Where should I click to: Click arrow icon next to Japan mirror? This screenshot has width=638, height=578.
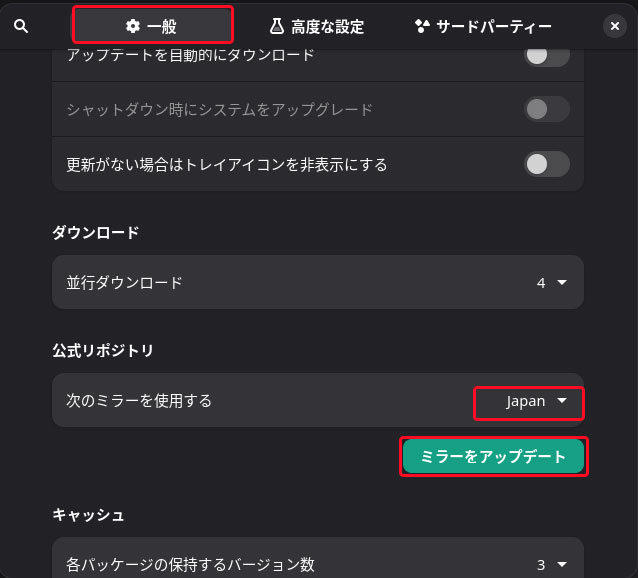tap(562, 401)
